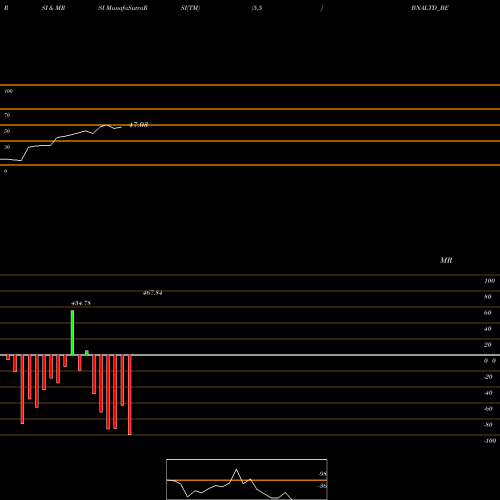Click the MR panel heading
The width and height of the screenshot is (500, 500).
[x=446, y=260]
